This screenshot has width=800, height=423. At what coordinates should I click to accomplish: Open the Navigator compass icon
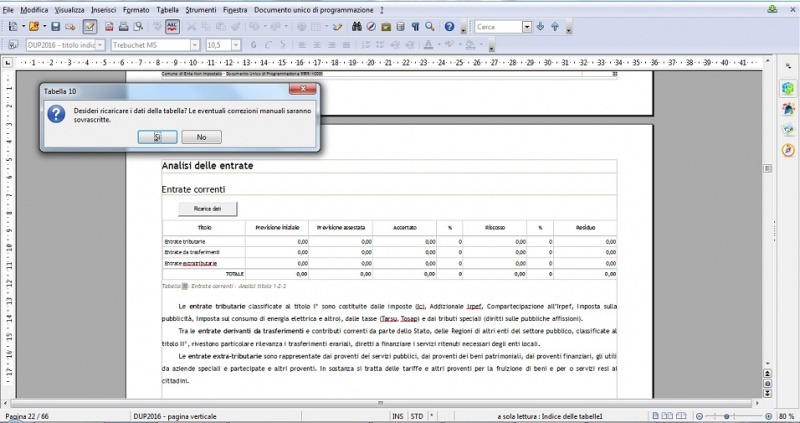[372, 26]
